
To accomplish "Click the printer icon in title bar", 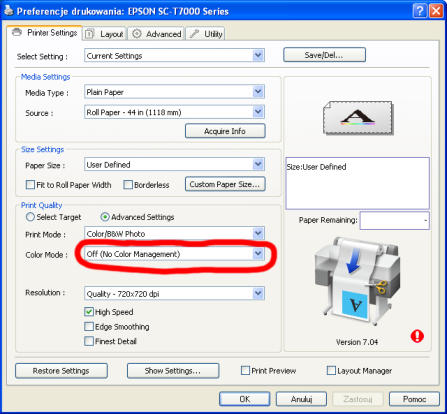I will point(8,11).
